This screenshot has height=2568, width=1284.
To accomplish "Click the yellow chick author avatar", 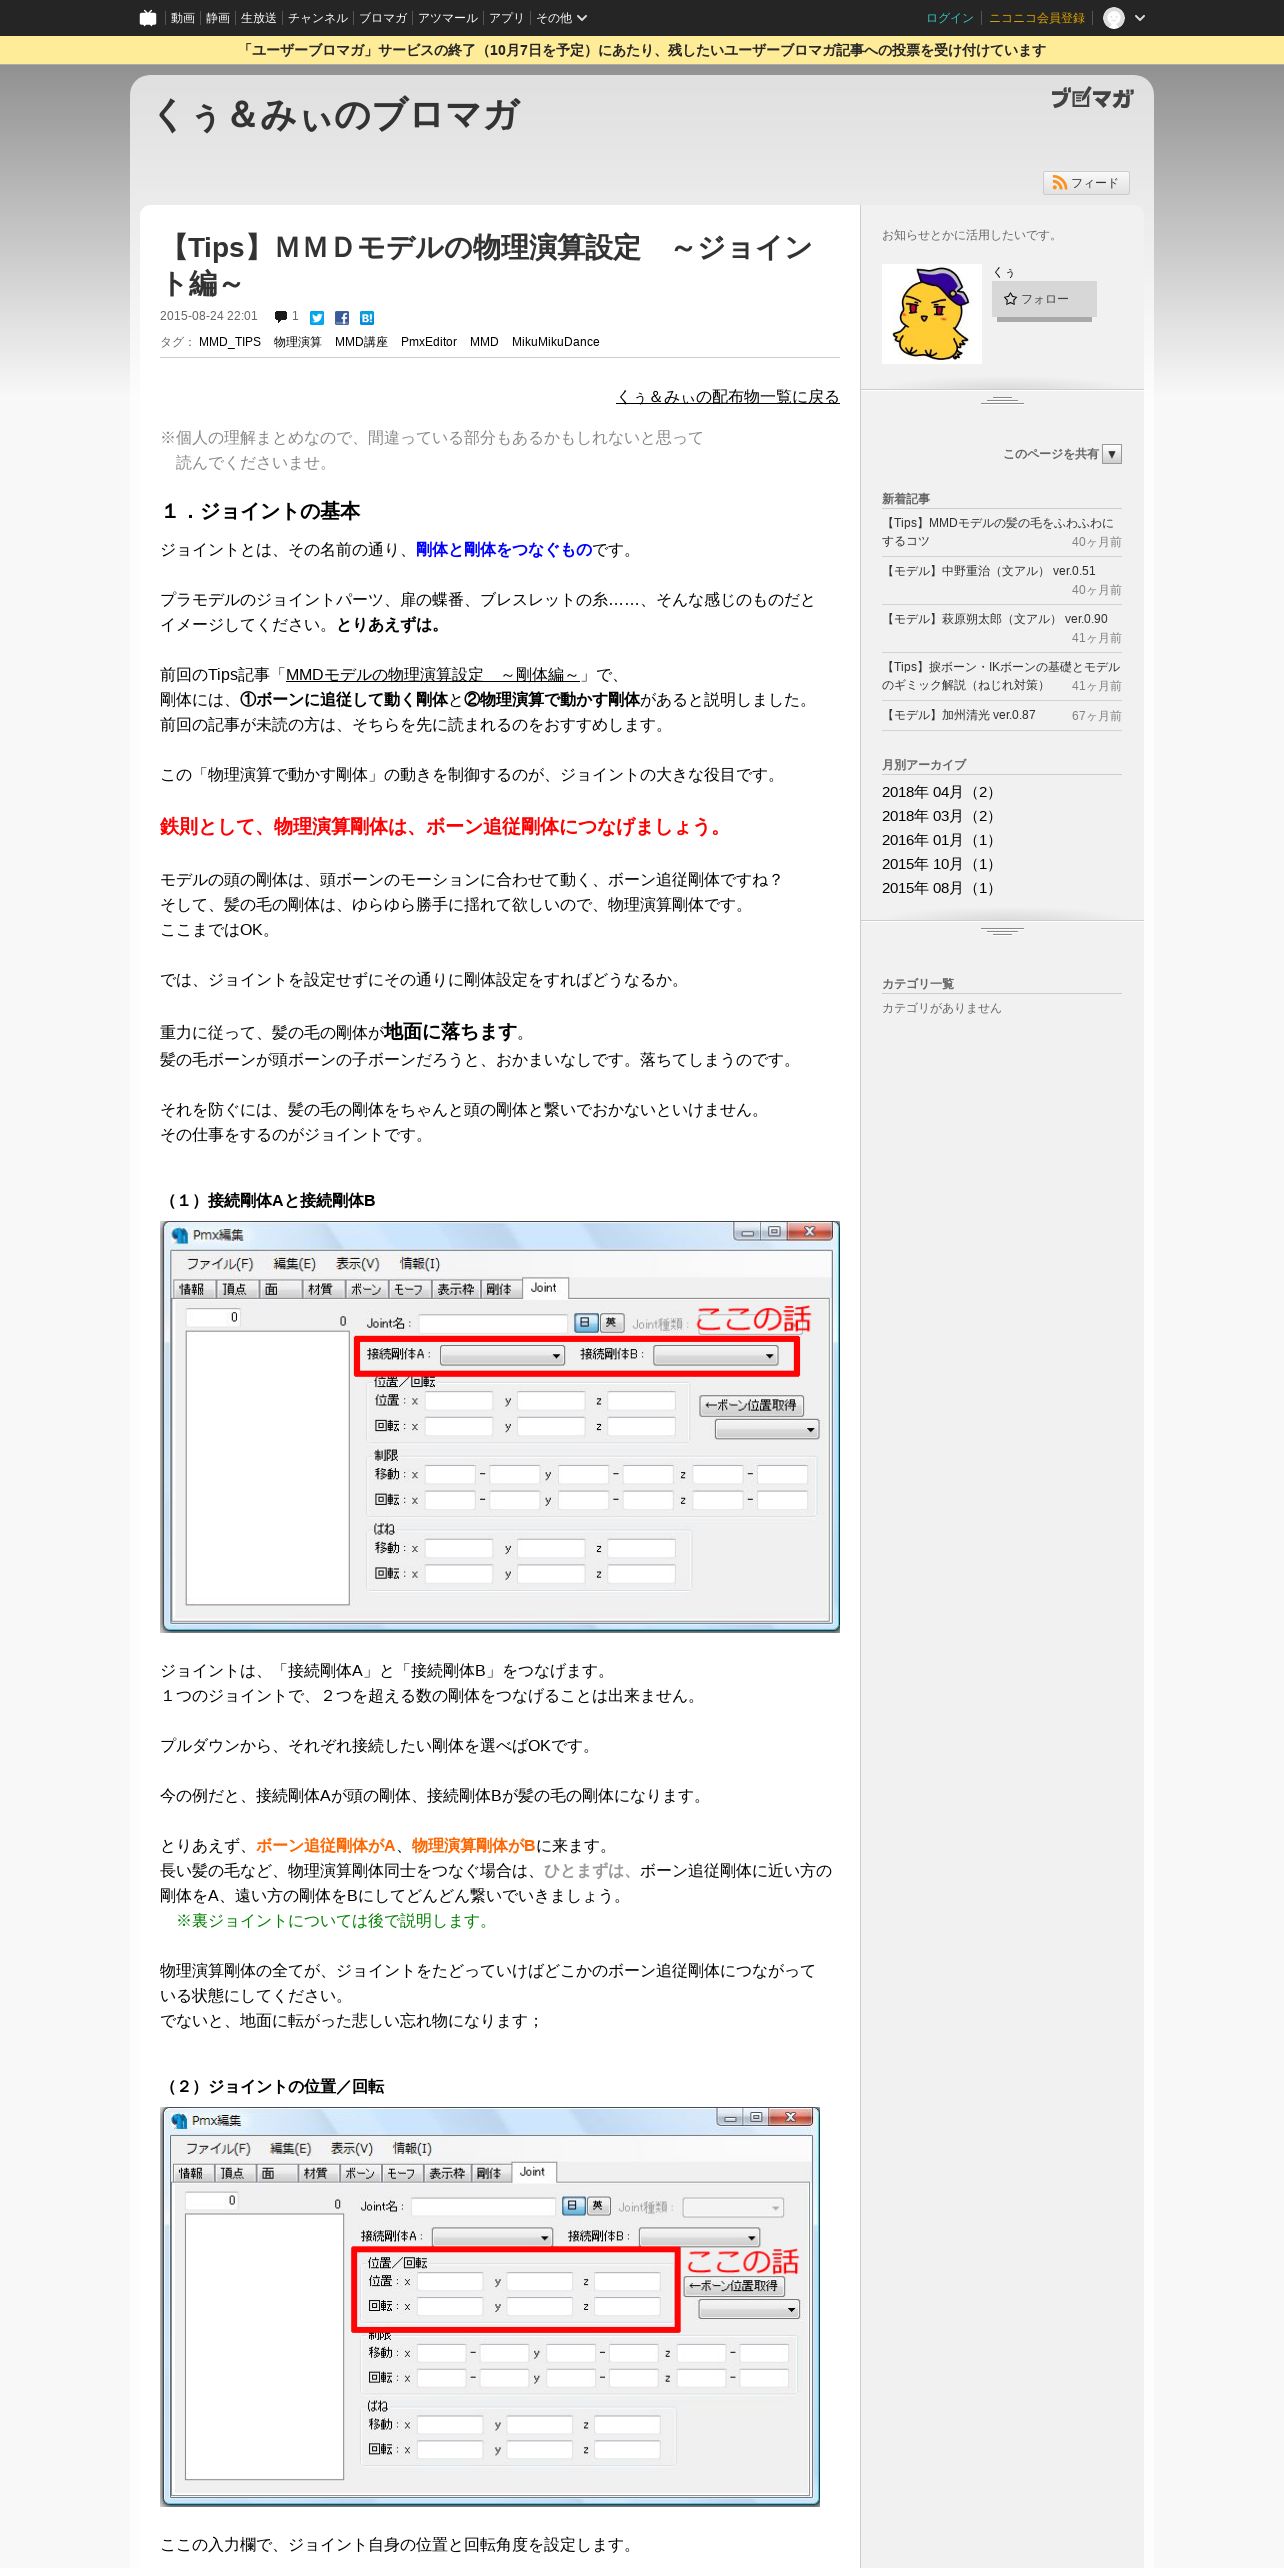I will point(932,314).
